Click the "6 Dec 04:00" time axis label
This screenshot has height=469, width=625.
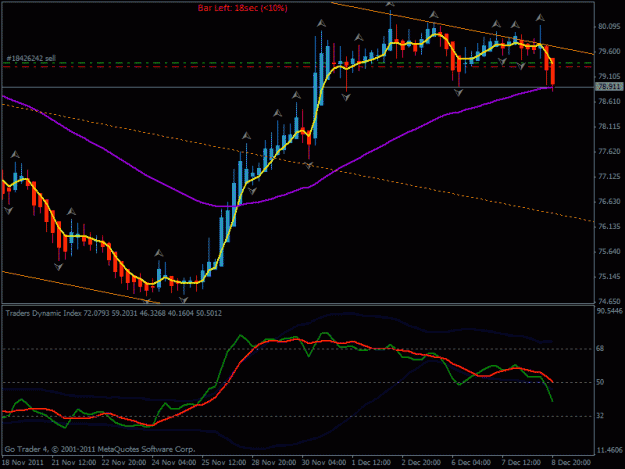(471, 463)
